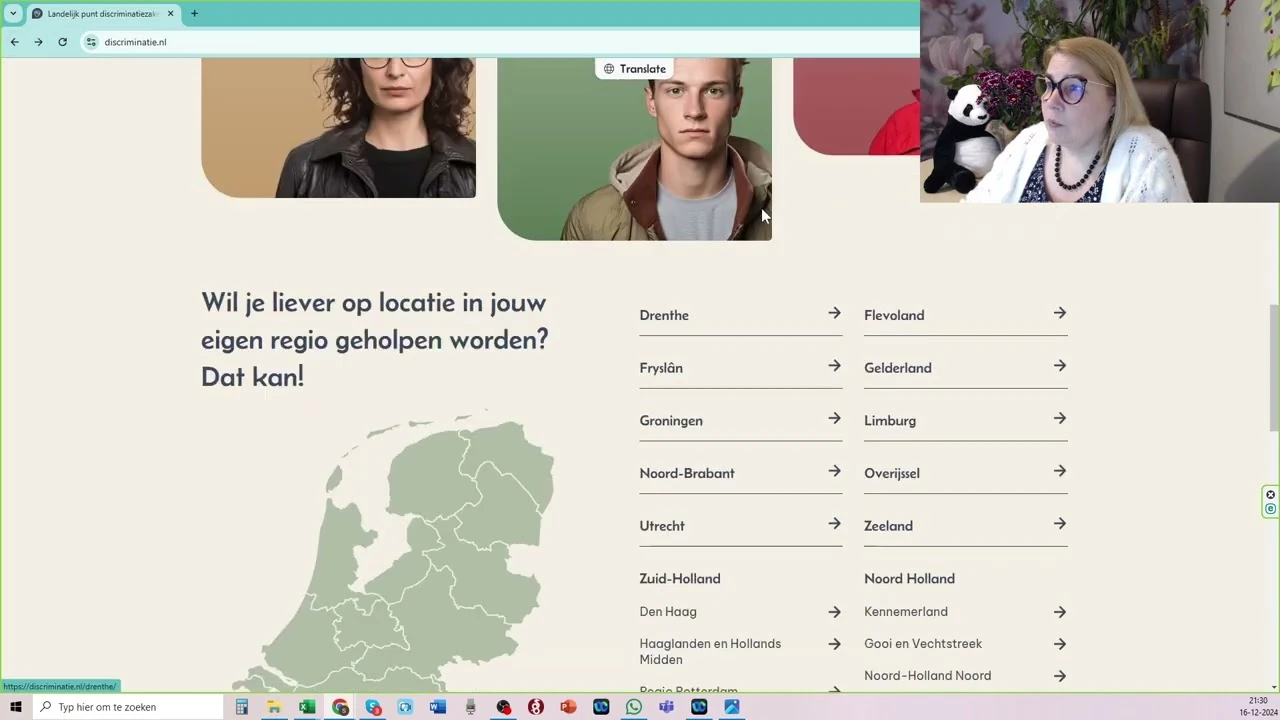
Task: Open Word from the taskbar
Action: pyautogui.click(x=438, y=707)
